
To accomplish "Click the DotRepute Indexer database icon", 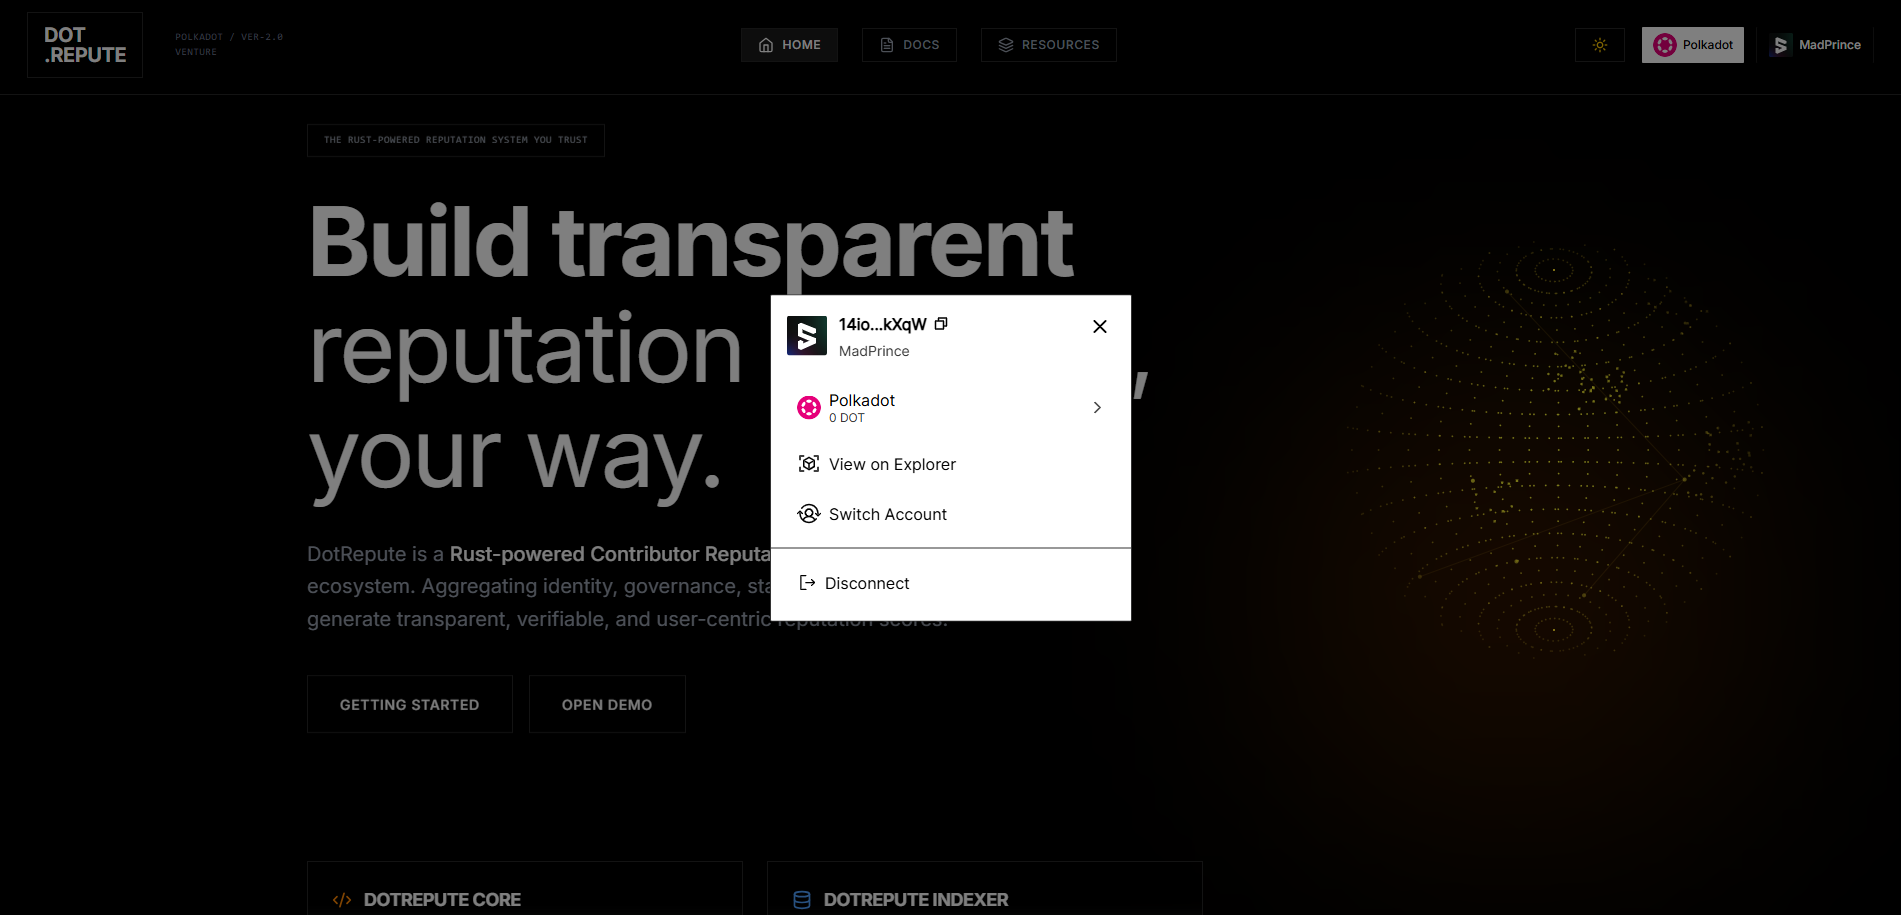I will click(802, 900).
